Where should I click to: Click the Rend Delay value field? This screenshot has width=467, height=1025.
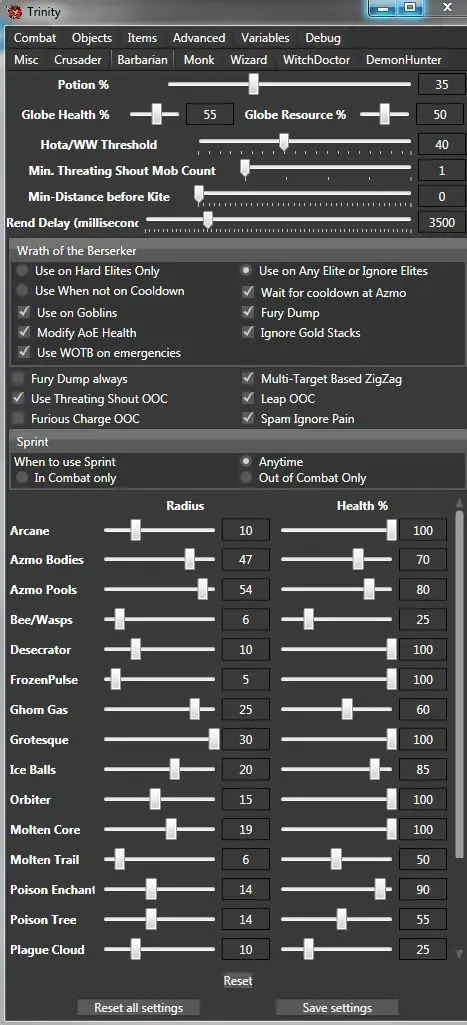click(441, 222)
